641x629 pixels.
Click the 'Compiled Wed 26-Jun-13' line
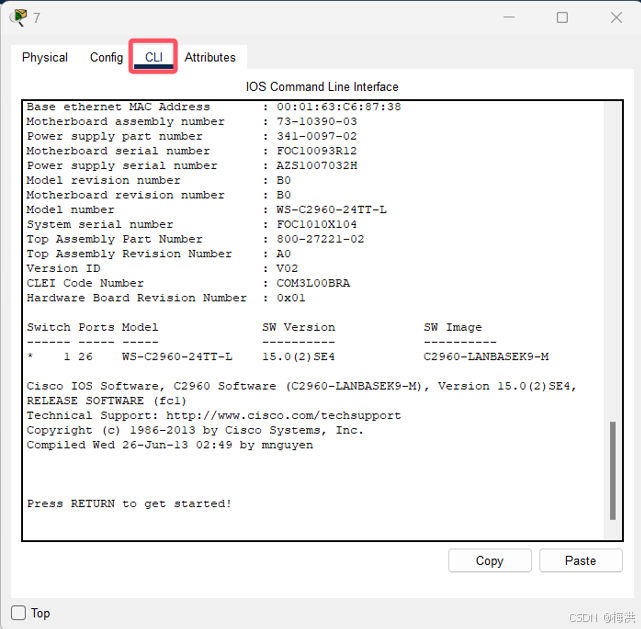[170, 445]
